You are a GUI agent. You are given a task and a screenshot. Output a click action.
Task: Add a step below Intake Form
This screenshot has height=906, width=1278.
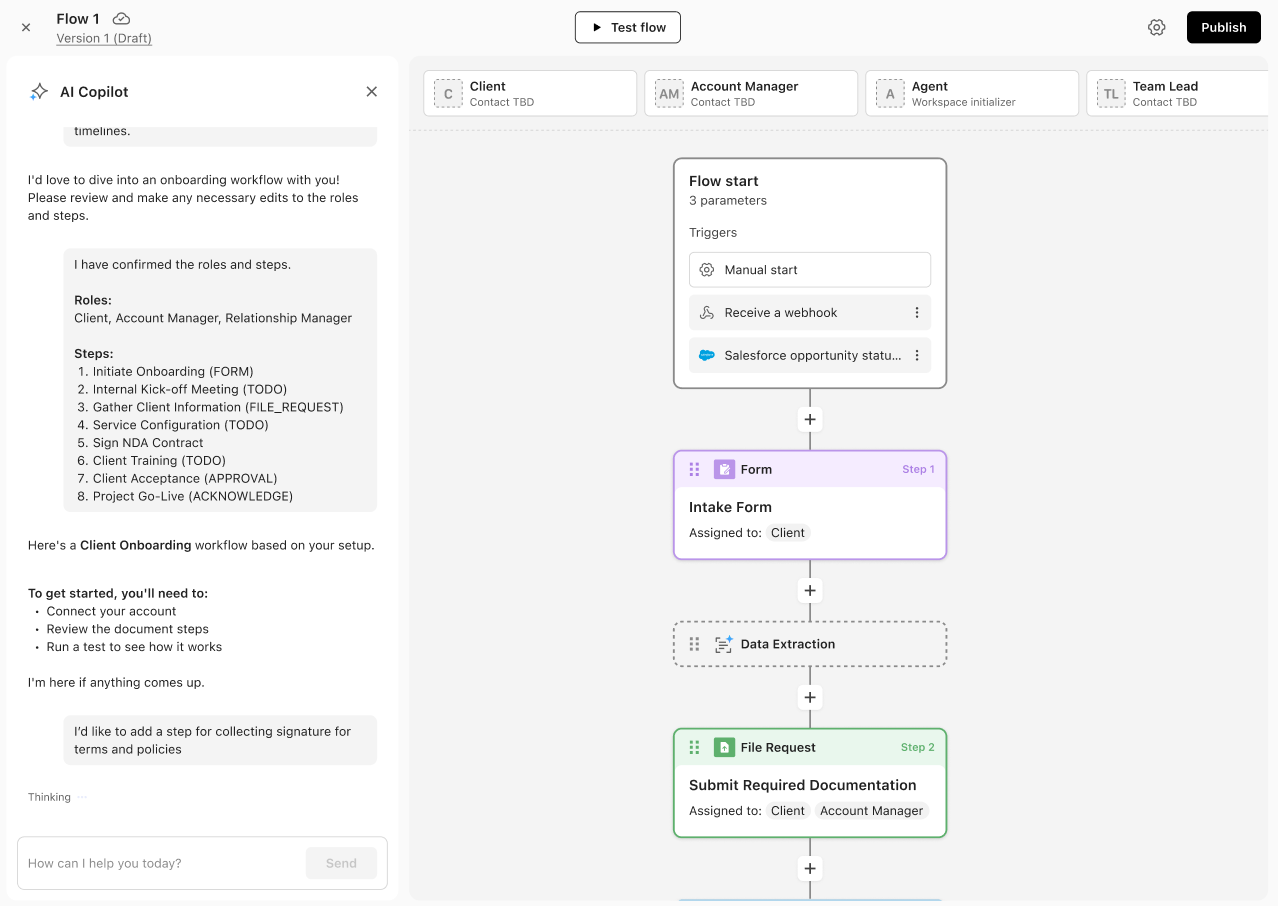pyautogui.click(x=810, y=590)
